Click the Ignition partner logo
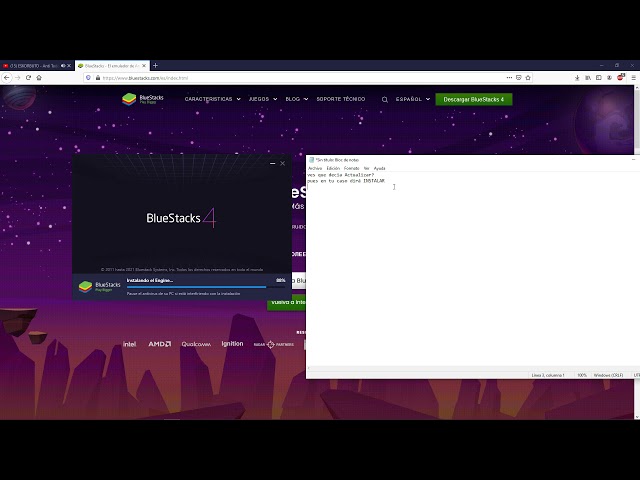 click(232, 344)
